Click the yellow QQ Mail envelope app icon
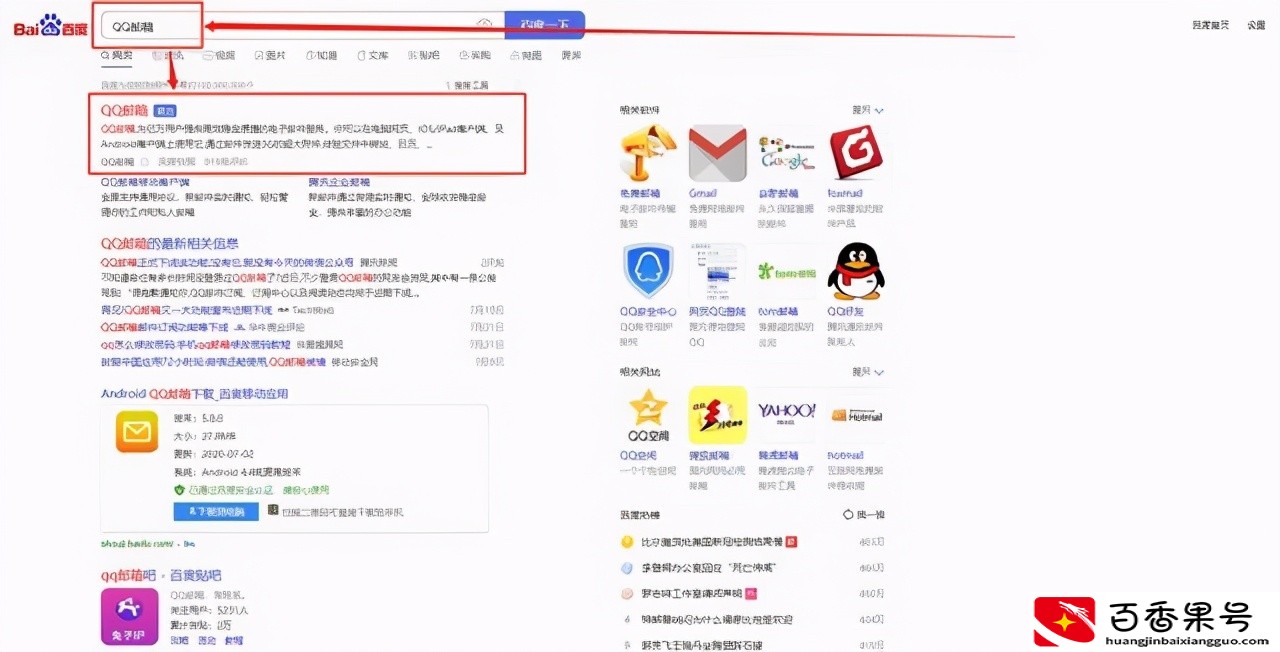Image resolution: width=1280 pixels, height=652 pixels. [x=137, y=431]
